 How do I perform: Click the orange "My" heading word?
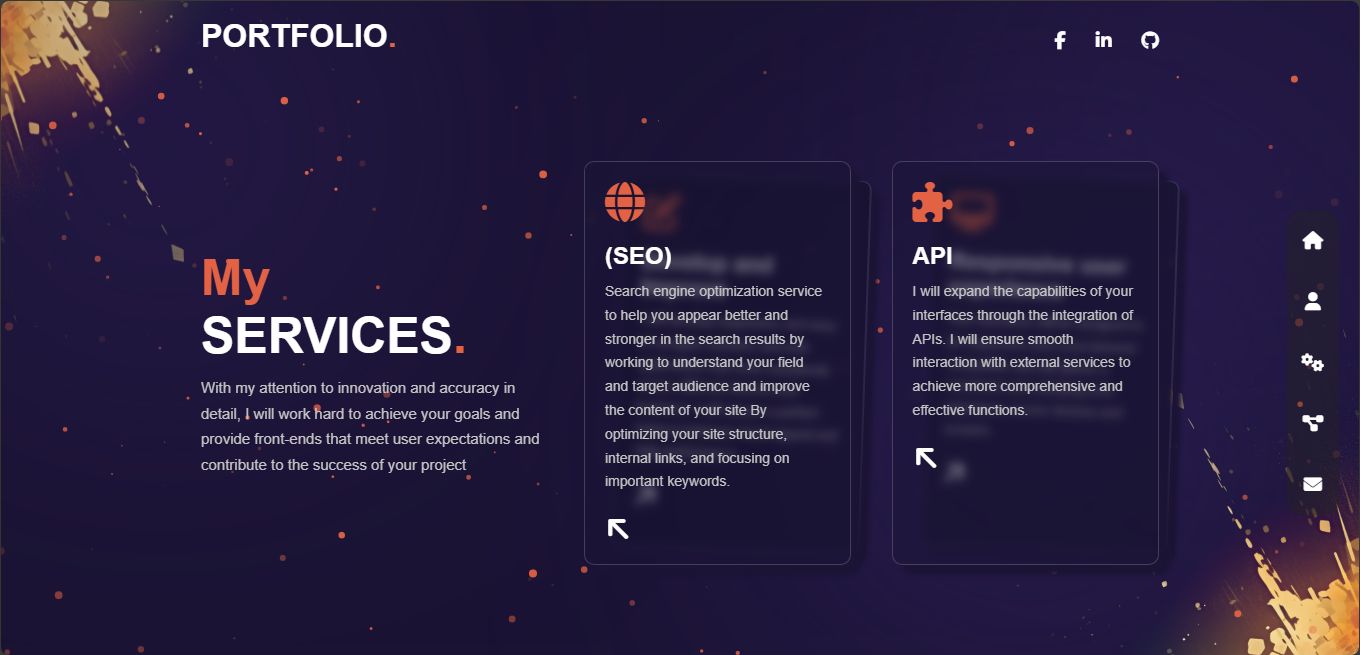tap(235, 278)
